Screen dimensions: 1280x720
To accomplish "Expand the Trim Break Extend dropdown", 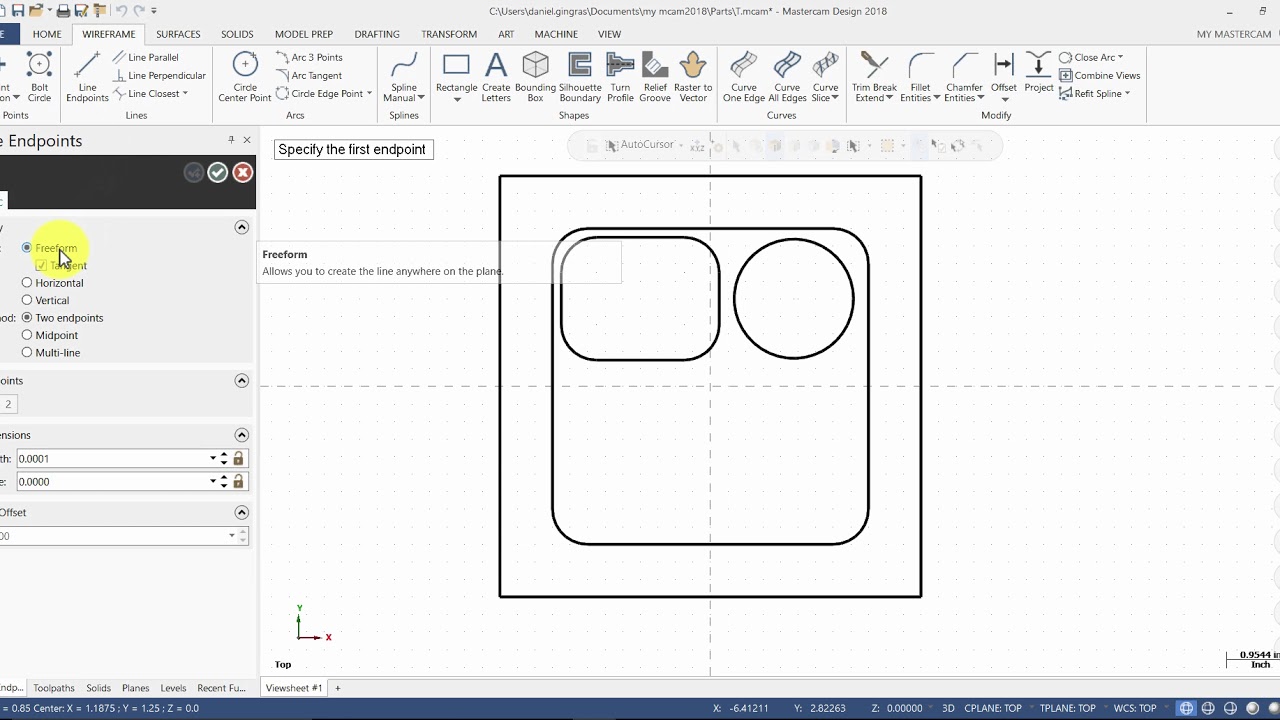I will click(889, 98).
